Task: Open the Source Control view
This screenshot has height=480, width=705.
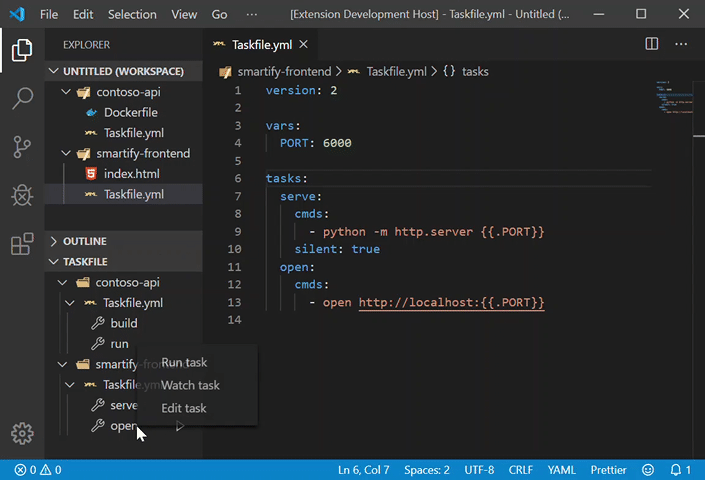Action: 22,147
